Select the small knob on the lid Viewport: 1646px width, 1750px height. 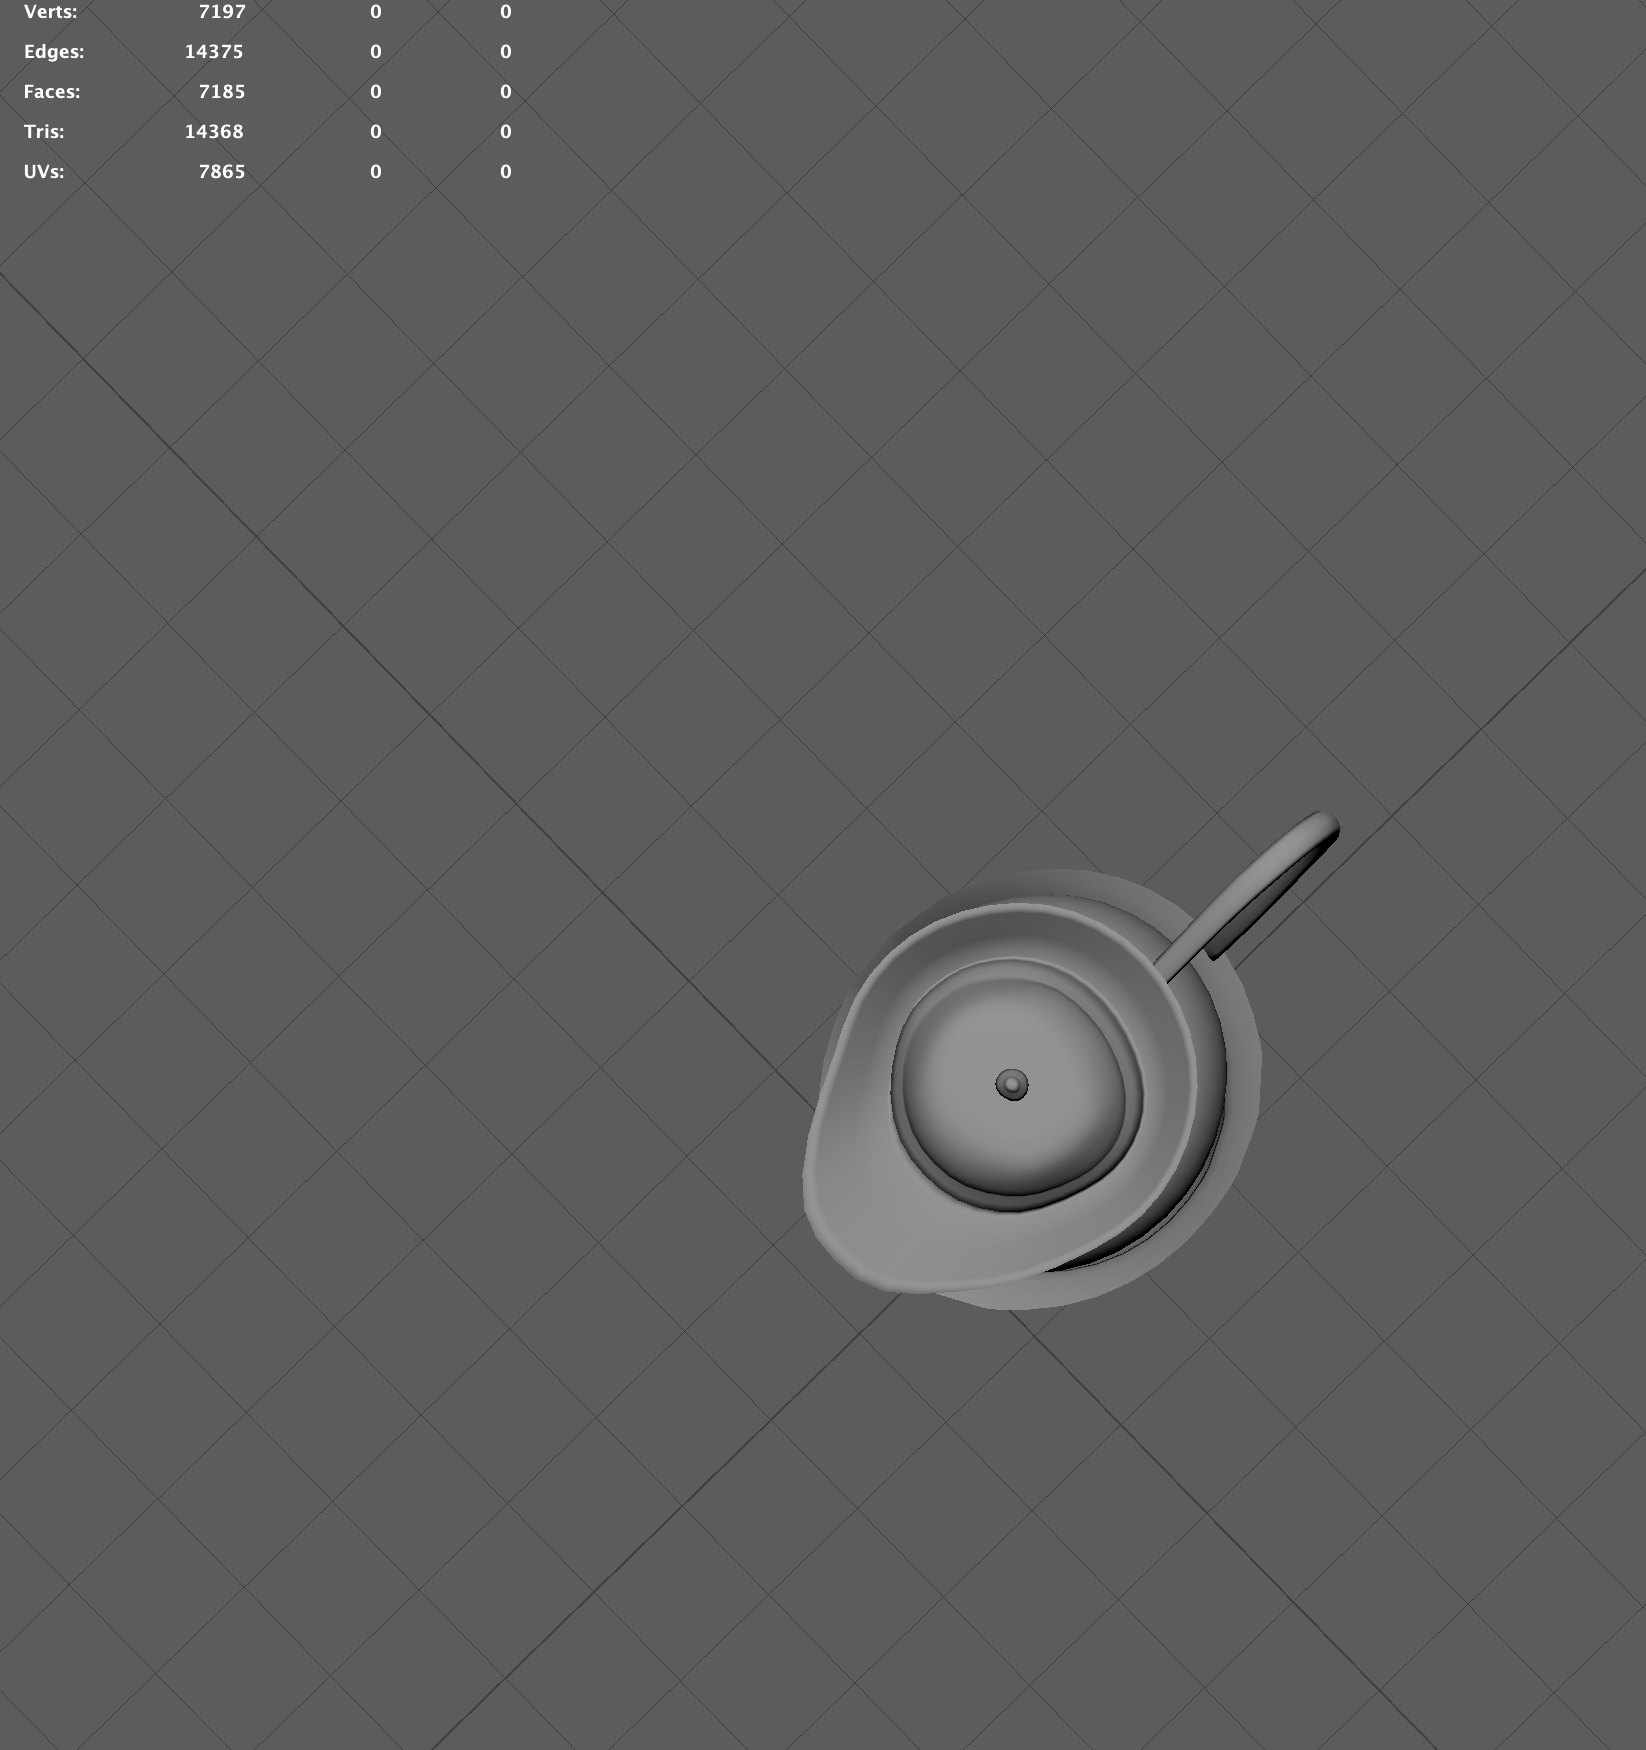click(1012, 1085)
